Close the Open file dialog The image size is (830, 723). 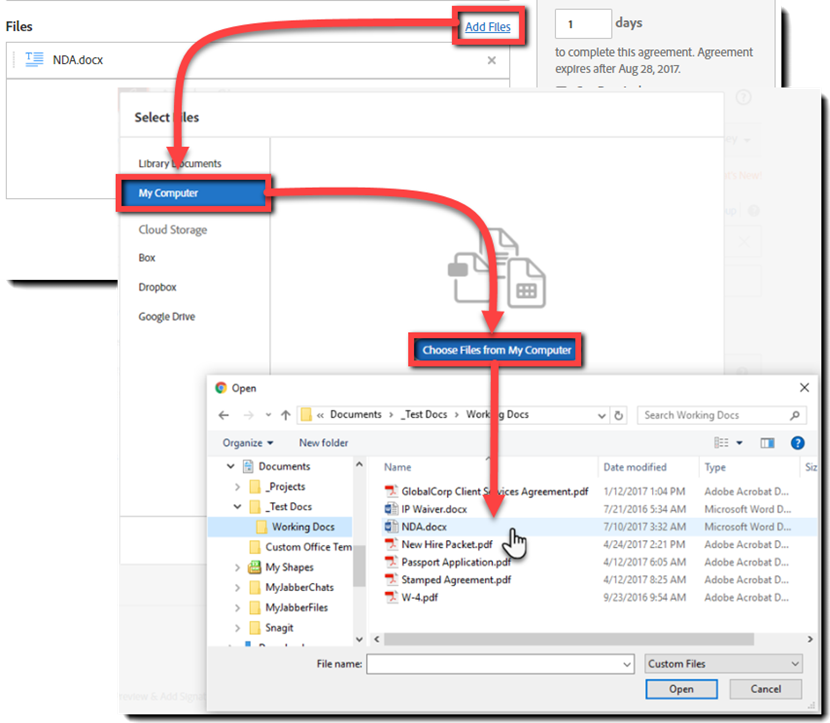pos(804,387)
